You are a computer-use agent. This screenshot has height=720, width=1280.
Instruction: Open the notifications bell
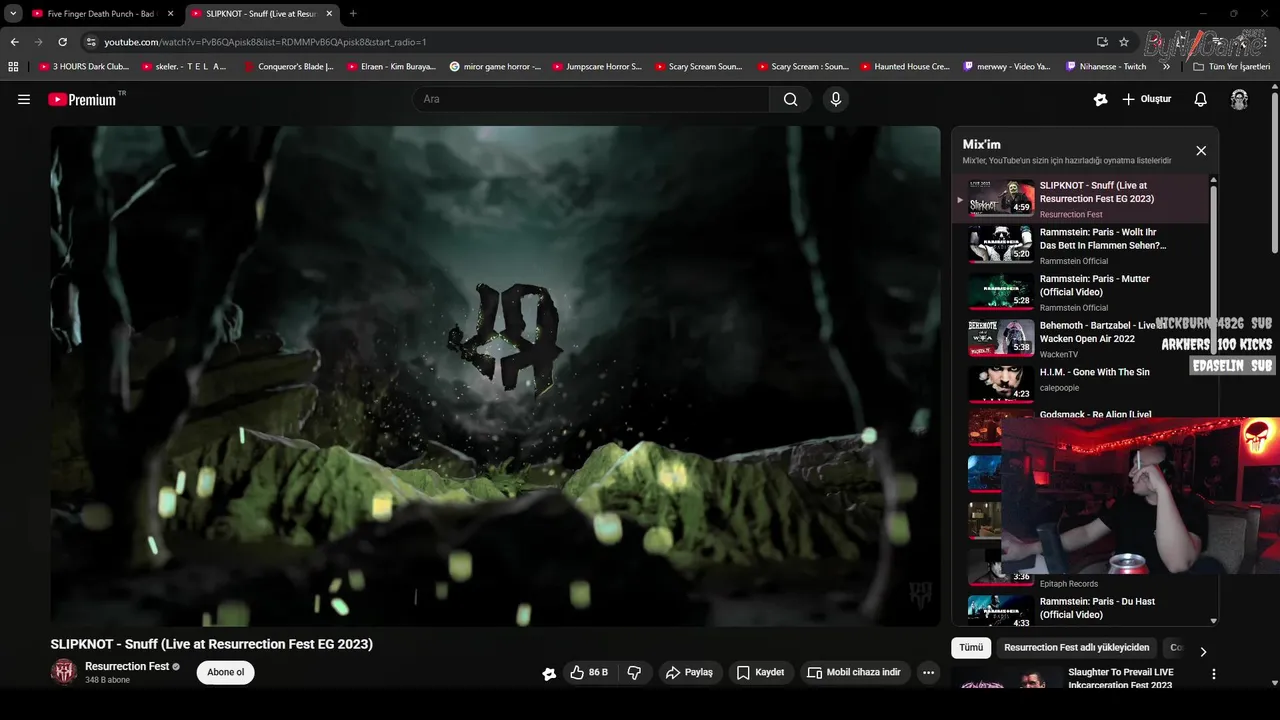[x=1201, y=99]
